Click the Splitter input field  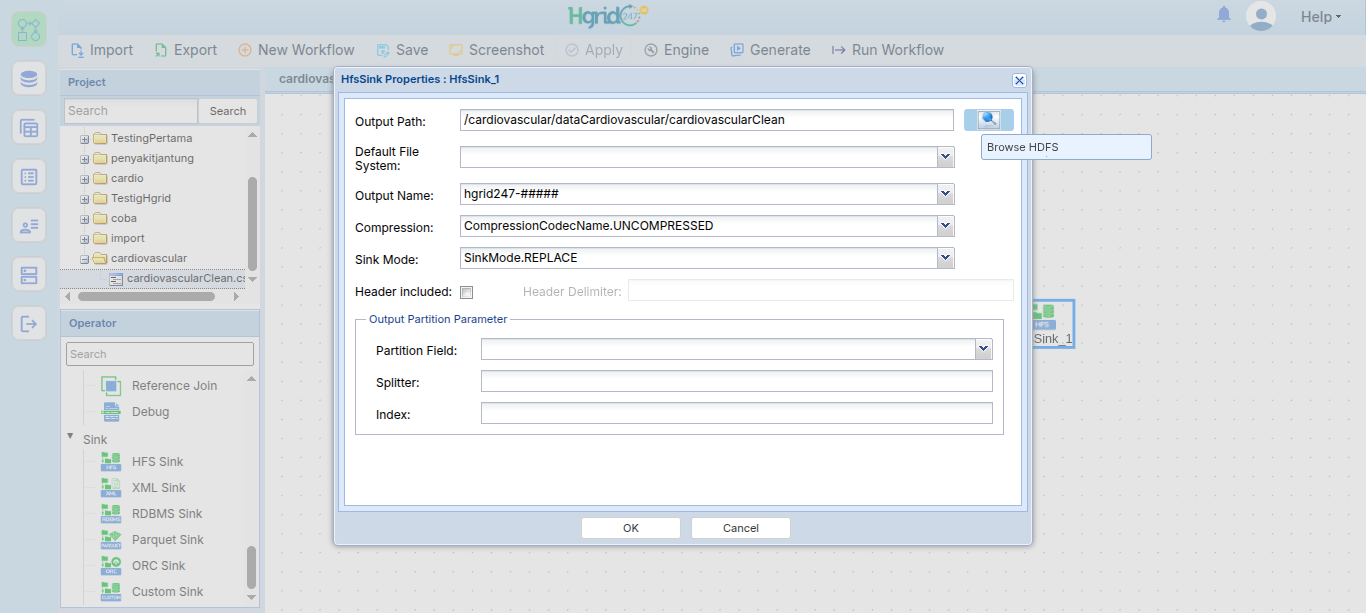click(x=737, y=382)
